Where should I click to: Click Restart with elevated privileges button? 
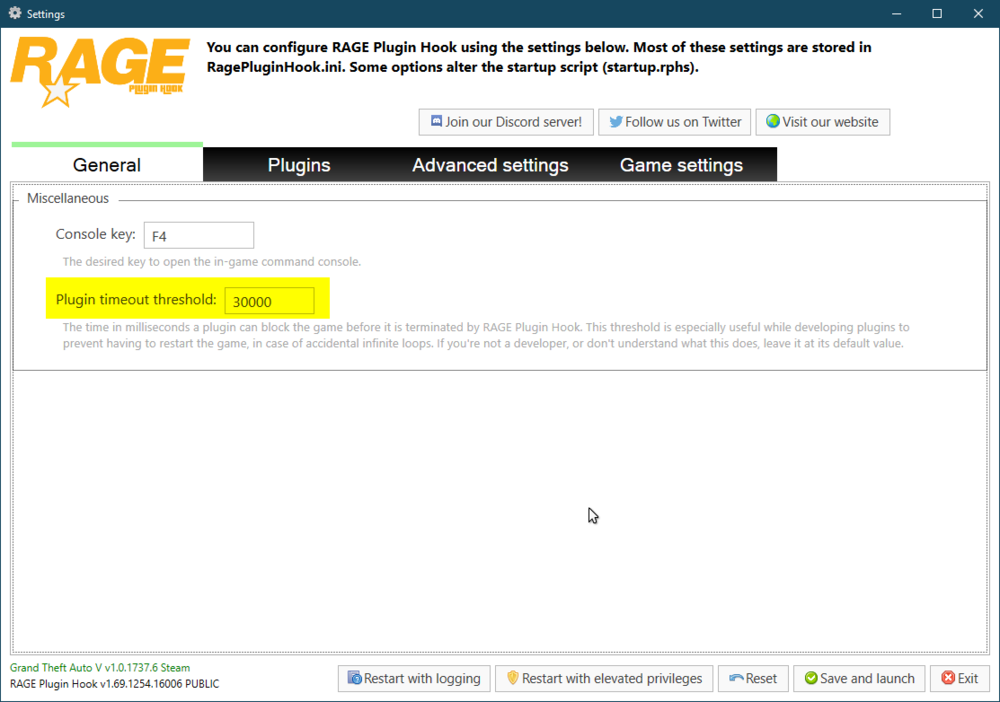pos(604,678)
